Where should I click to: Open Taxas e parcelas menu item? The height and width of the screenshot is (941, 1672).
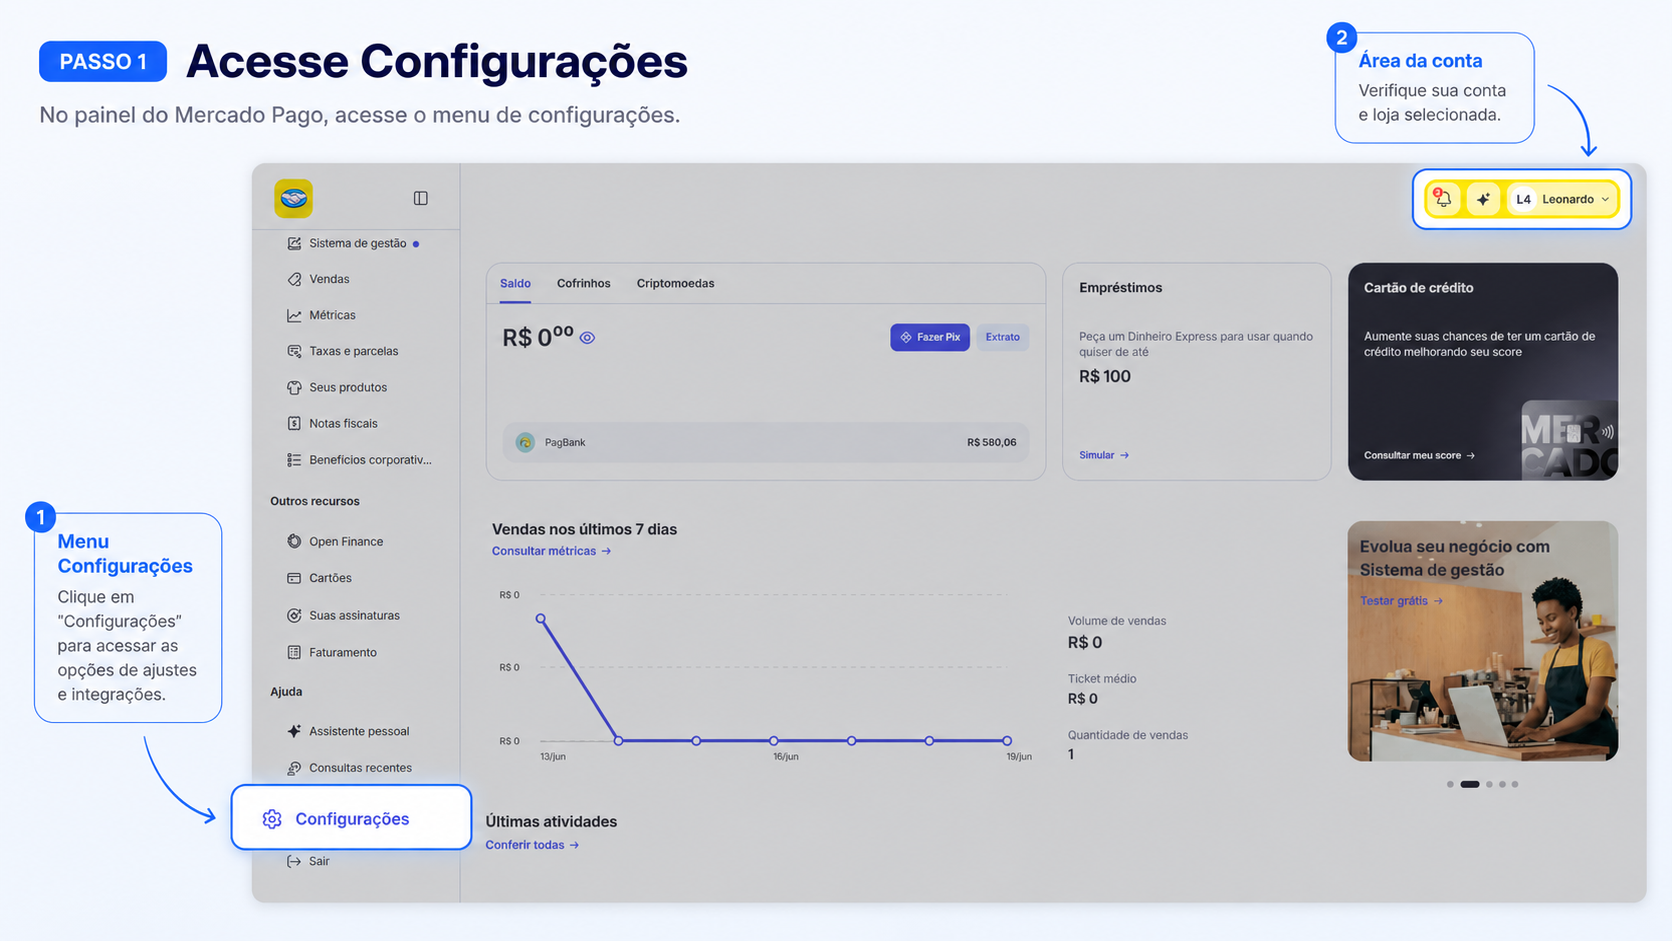point(343,351)
